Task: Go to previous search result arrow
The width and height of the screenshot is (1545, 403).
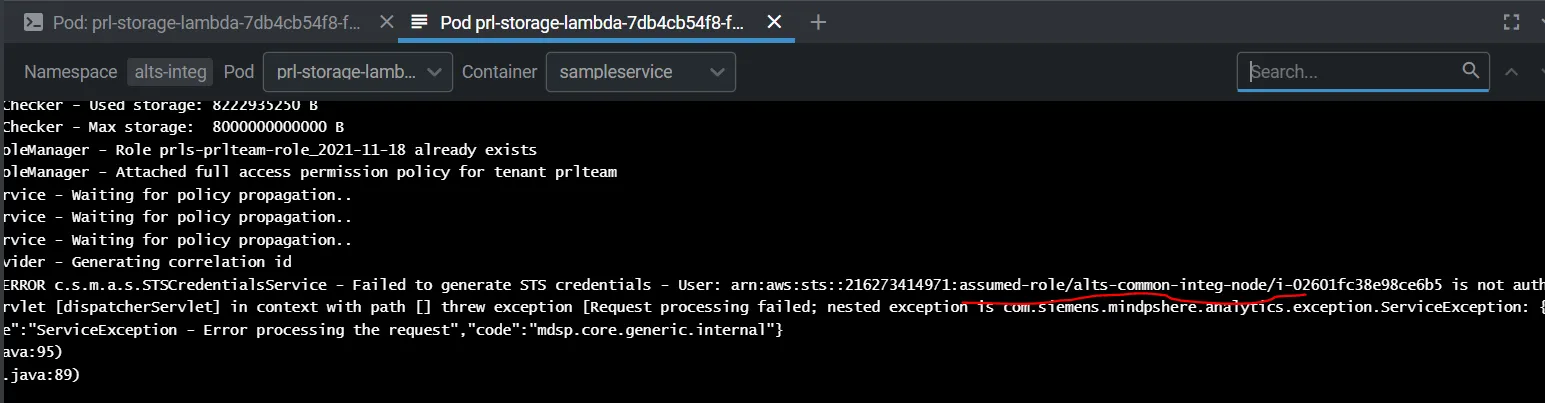Action: point(1511,72)
